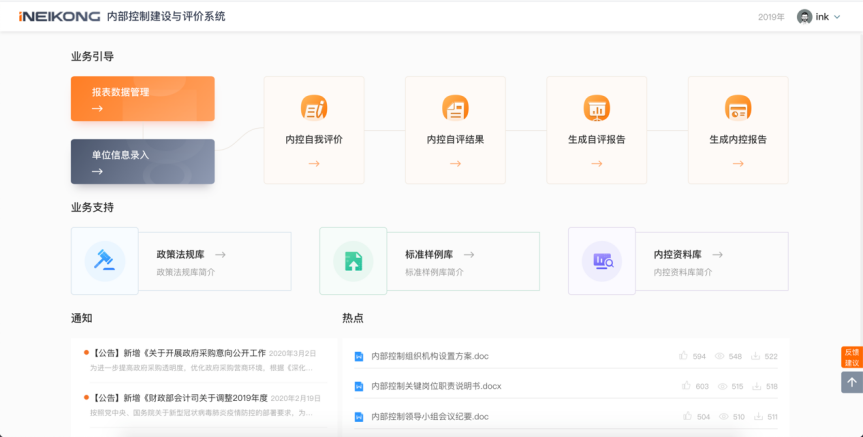Click the arrow next to 政策法规库
This screenshot has width=863, height=437.
click(220, 255)
